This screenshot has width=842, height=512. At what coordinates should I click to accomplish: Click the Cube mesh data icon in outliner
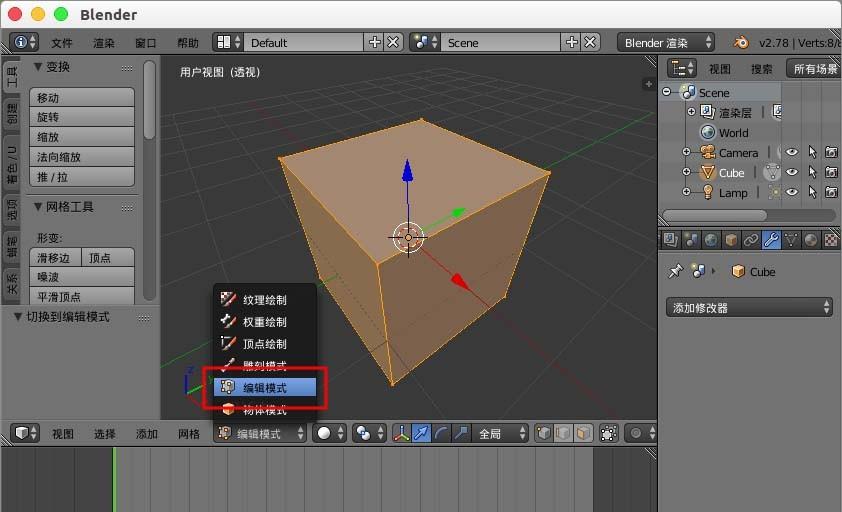pyautogui.click(x=772, y=172)
